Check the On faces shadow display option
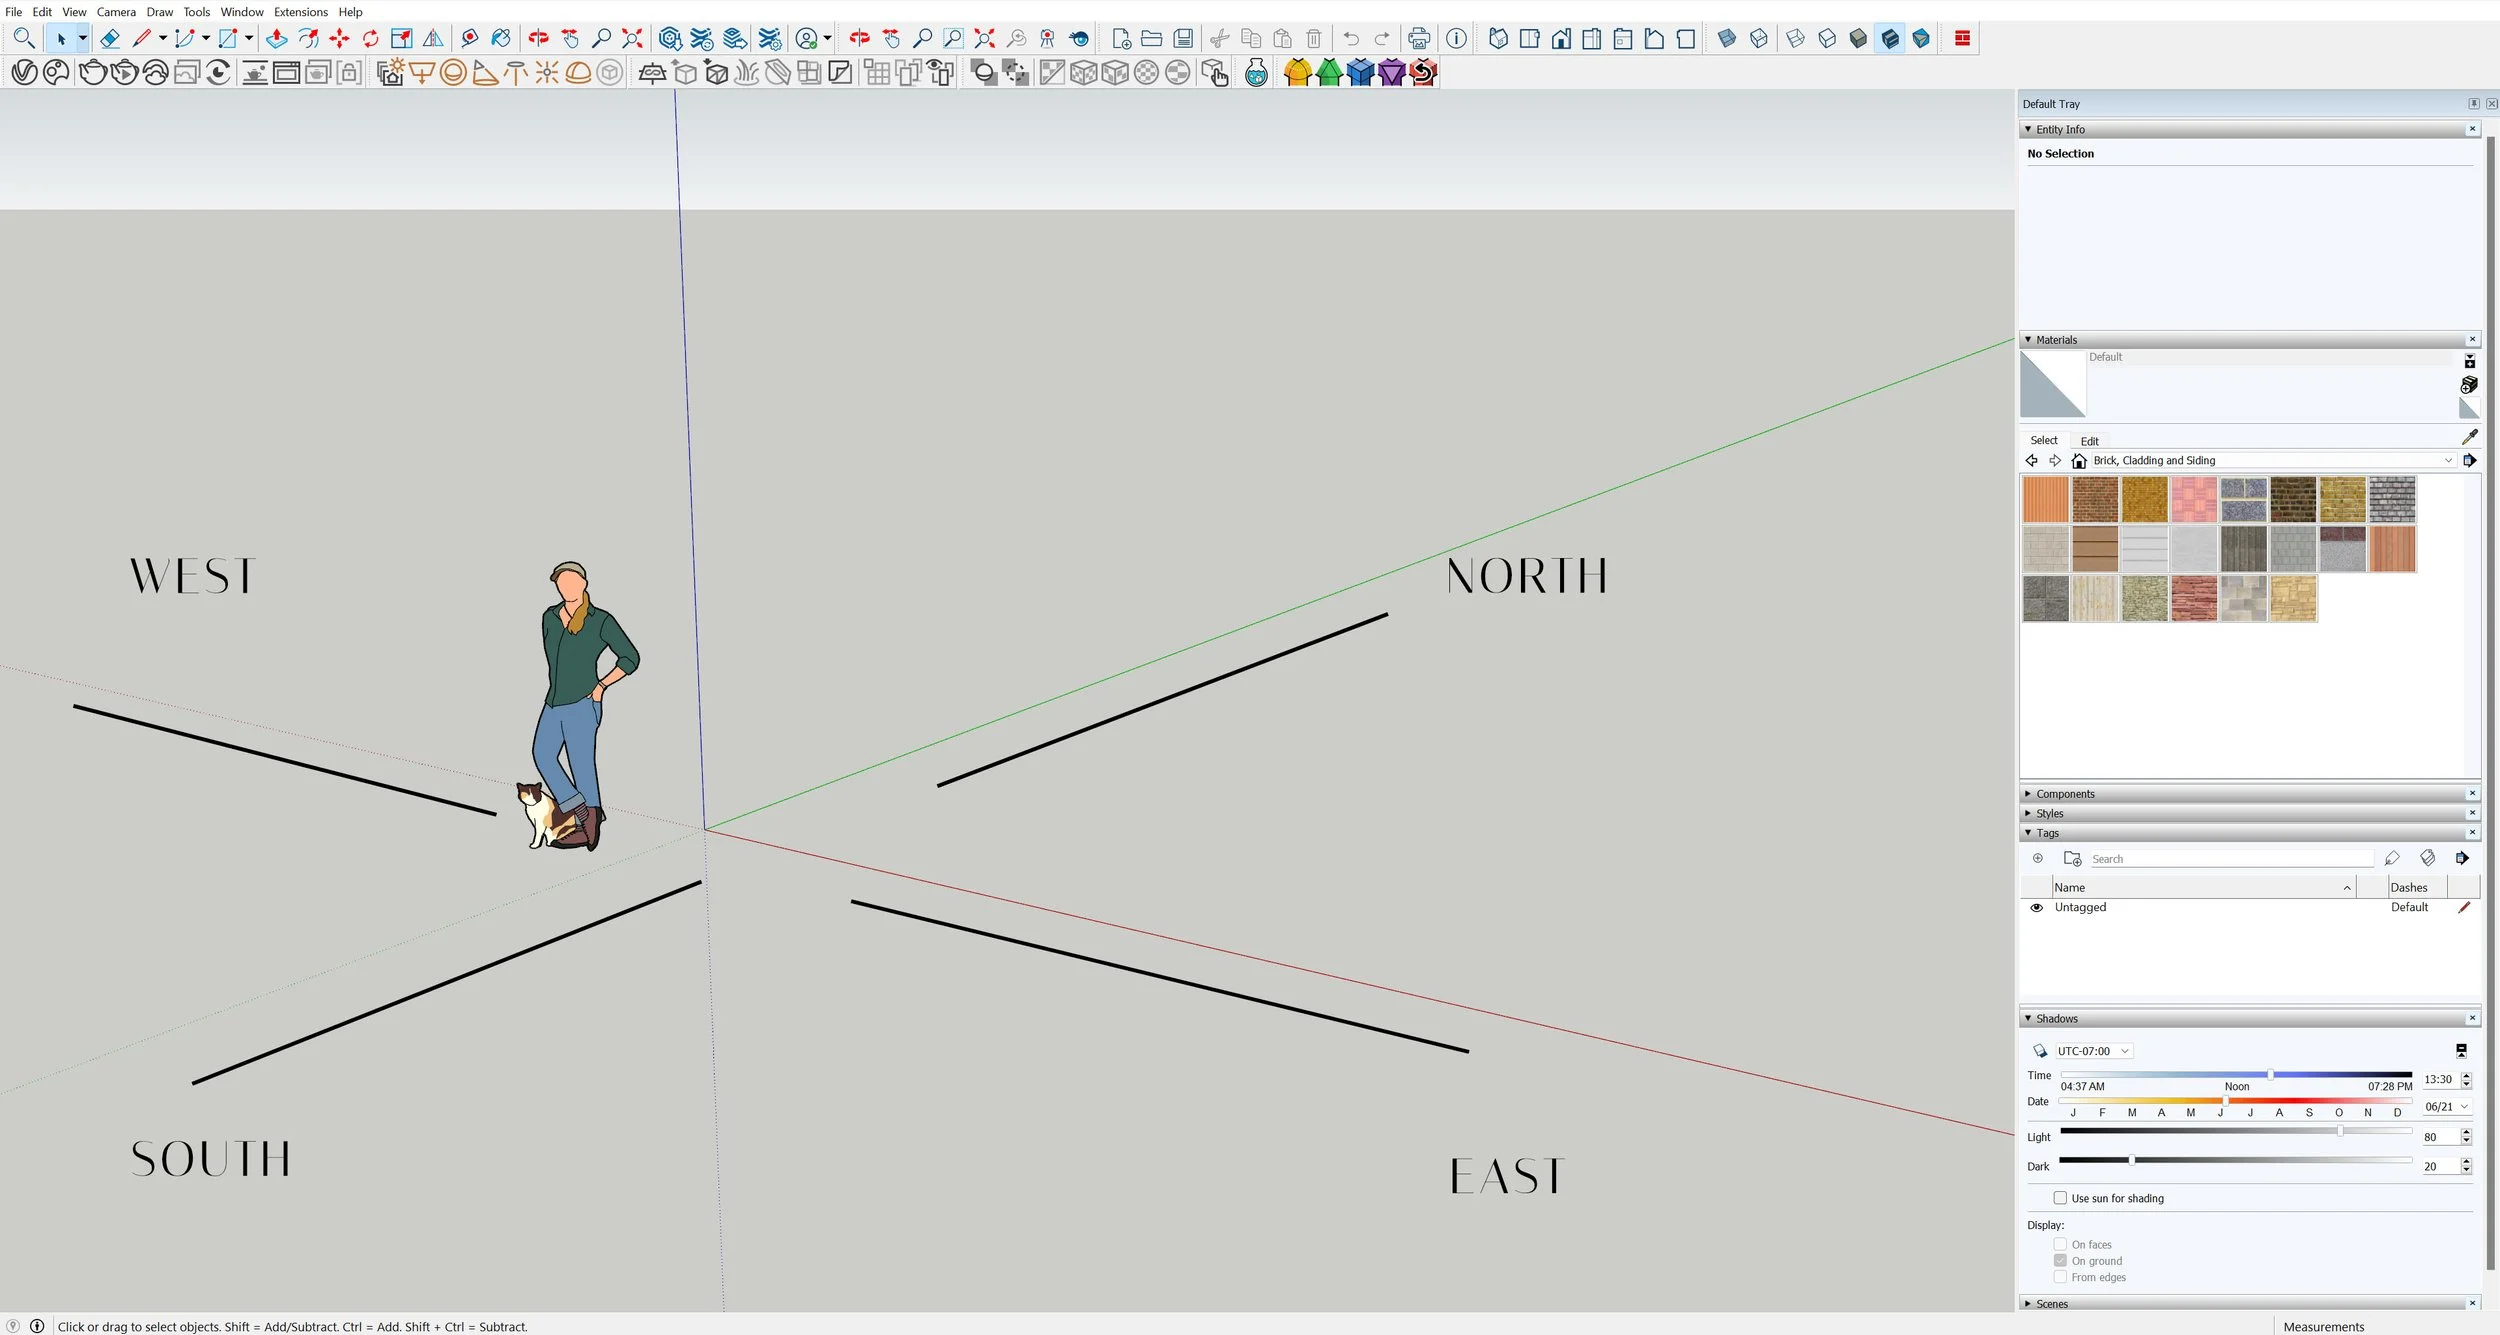 2060,1244
